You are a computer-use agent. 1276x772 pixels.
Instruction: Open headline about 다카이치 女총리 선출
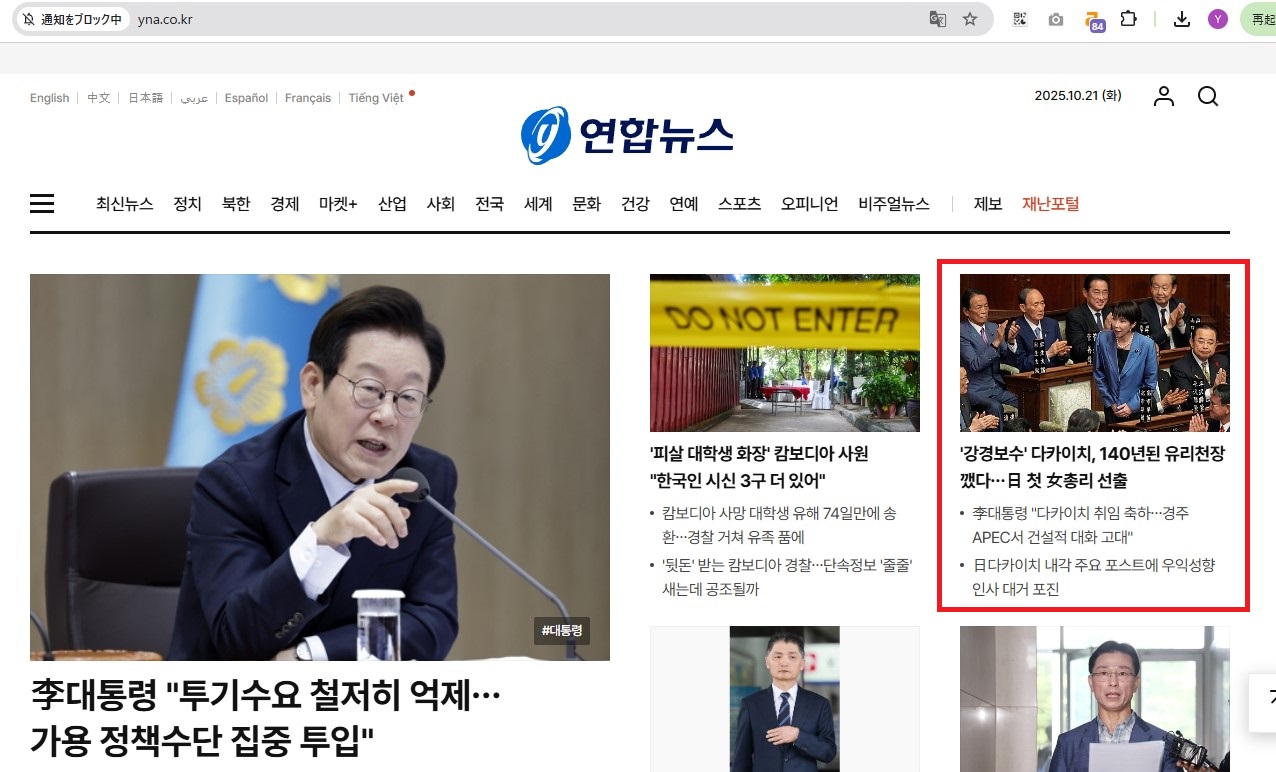coord(1092,467)
